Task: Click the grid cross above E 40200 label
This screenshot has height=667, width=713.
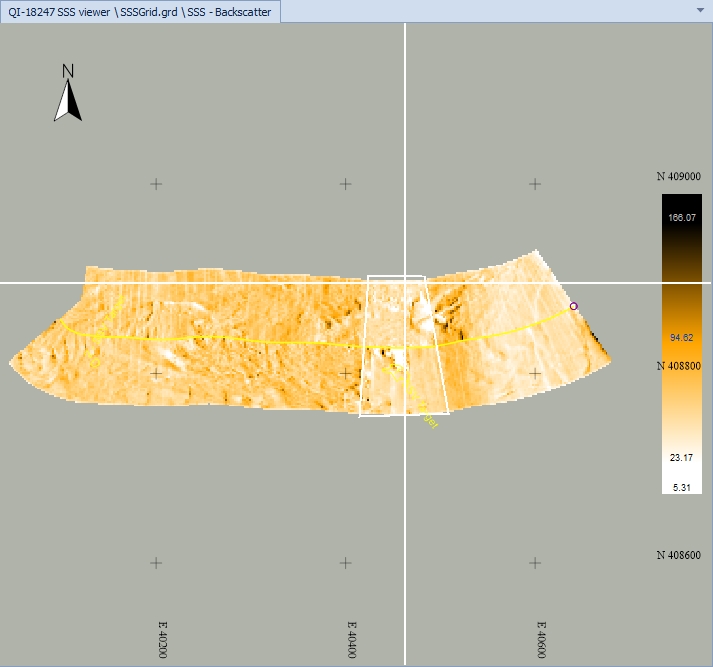Action: tap(156, 563)
